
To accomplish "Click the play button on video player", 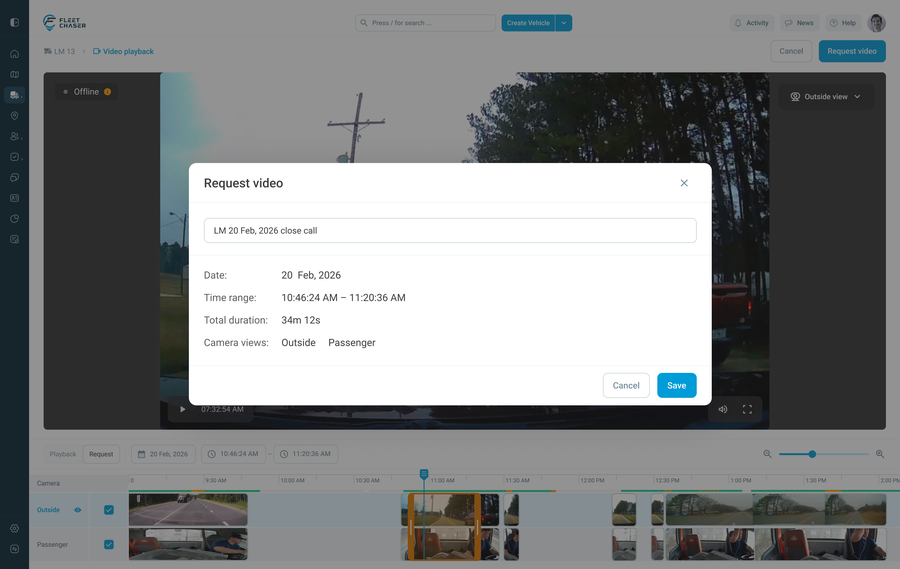I will [182, 409].
